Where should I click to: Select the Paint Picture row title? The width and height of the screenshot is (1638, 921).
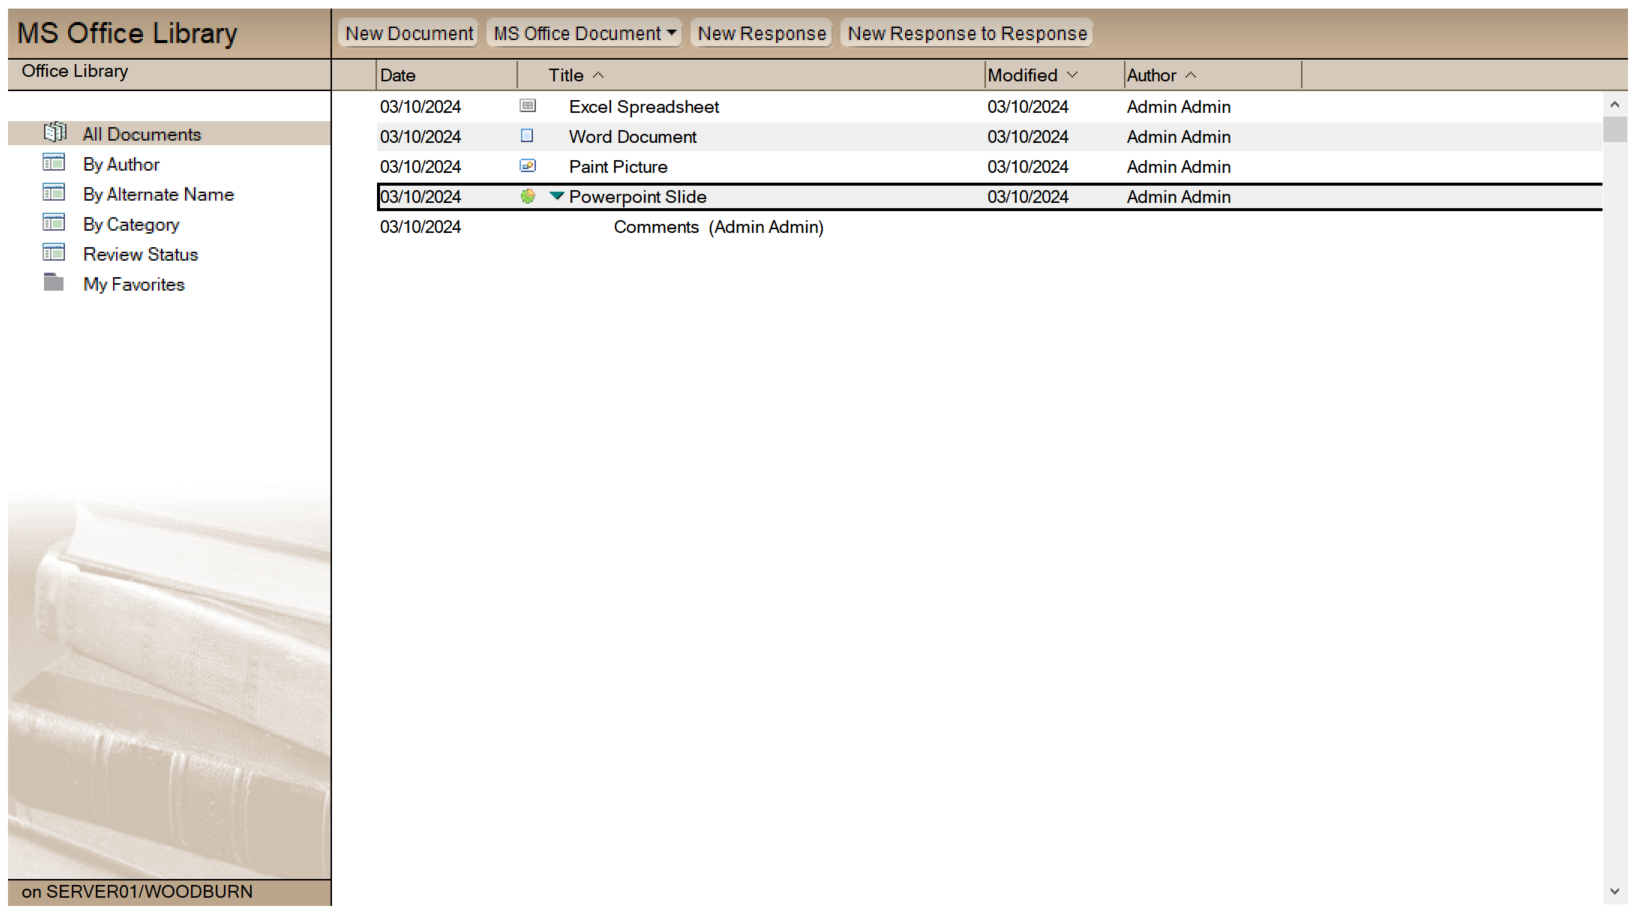618,166
